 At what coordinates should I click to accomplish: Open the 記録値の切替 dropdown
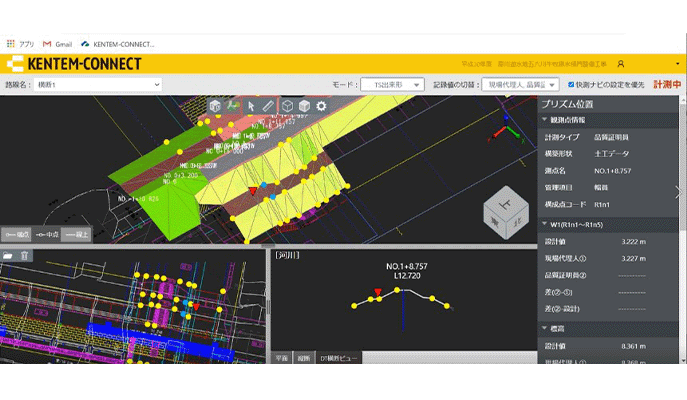[520, 85]
